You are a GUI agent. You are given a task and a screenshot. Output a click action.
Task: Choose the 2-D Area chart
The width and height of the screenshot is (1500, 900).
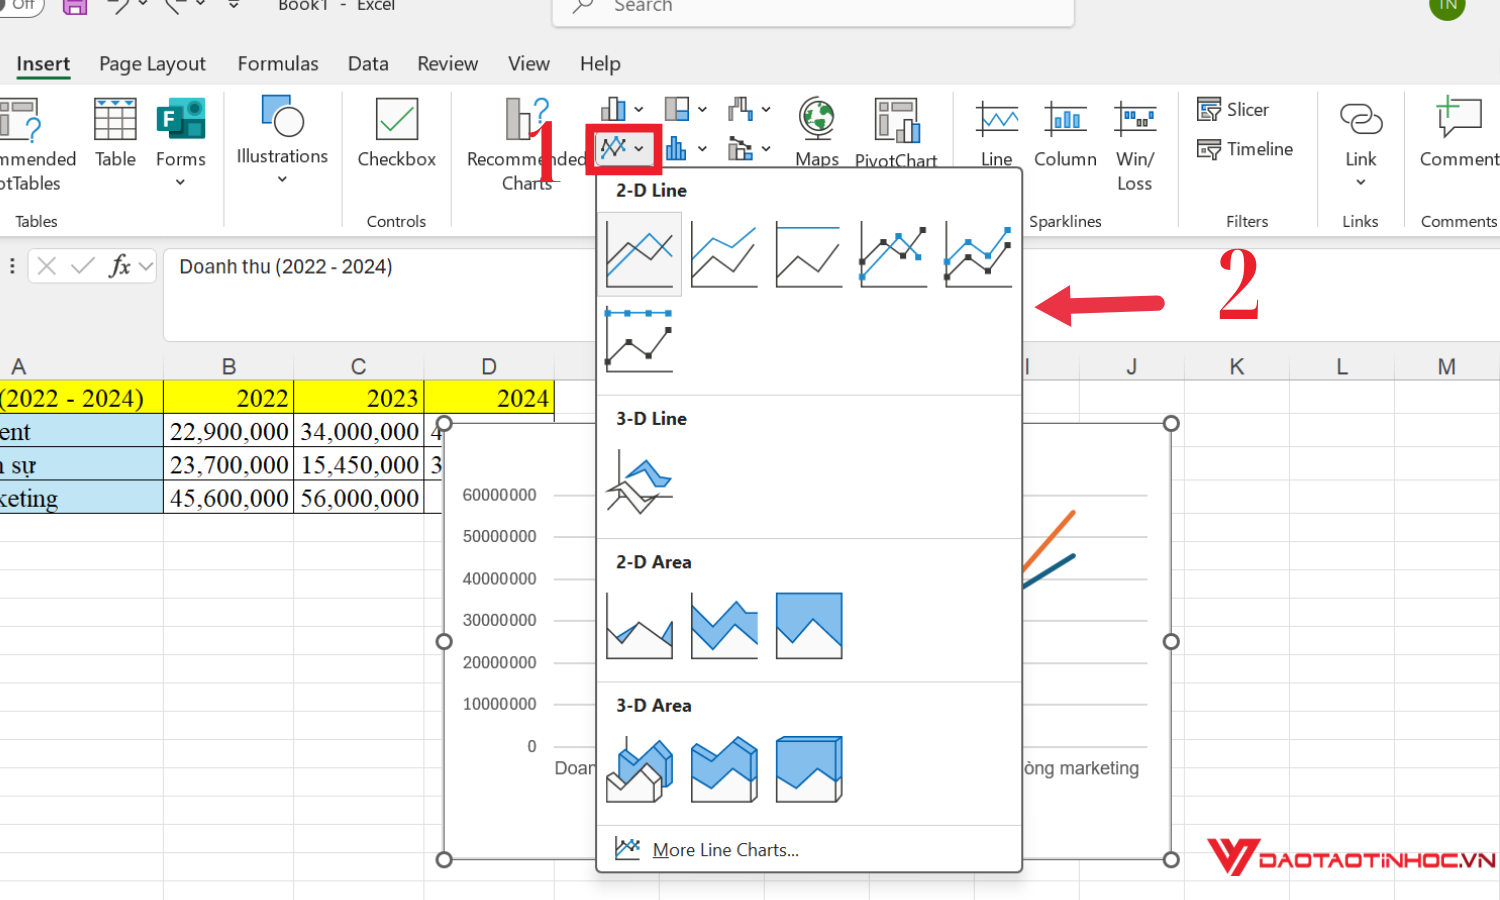pyautogui.click(x=640, y=626)
